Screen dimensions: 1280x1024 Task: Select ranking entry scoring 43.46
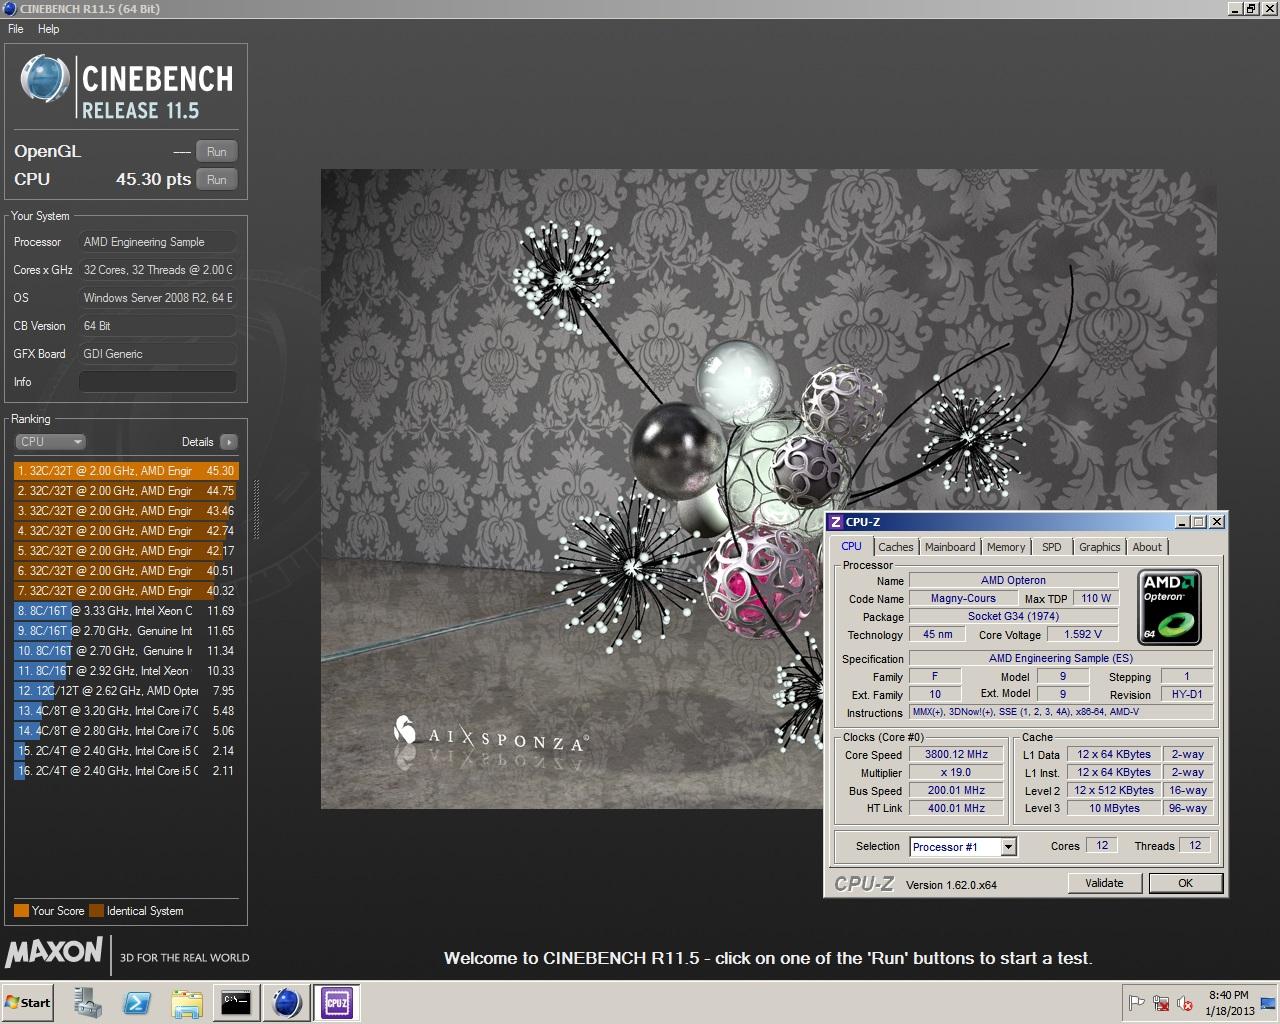pyautogui.click(x=126, y=511)
